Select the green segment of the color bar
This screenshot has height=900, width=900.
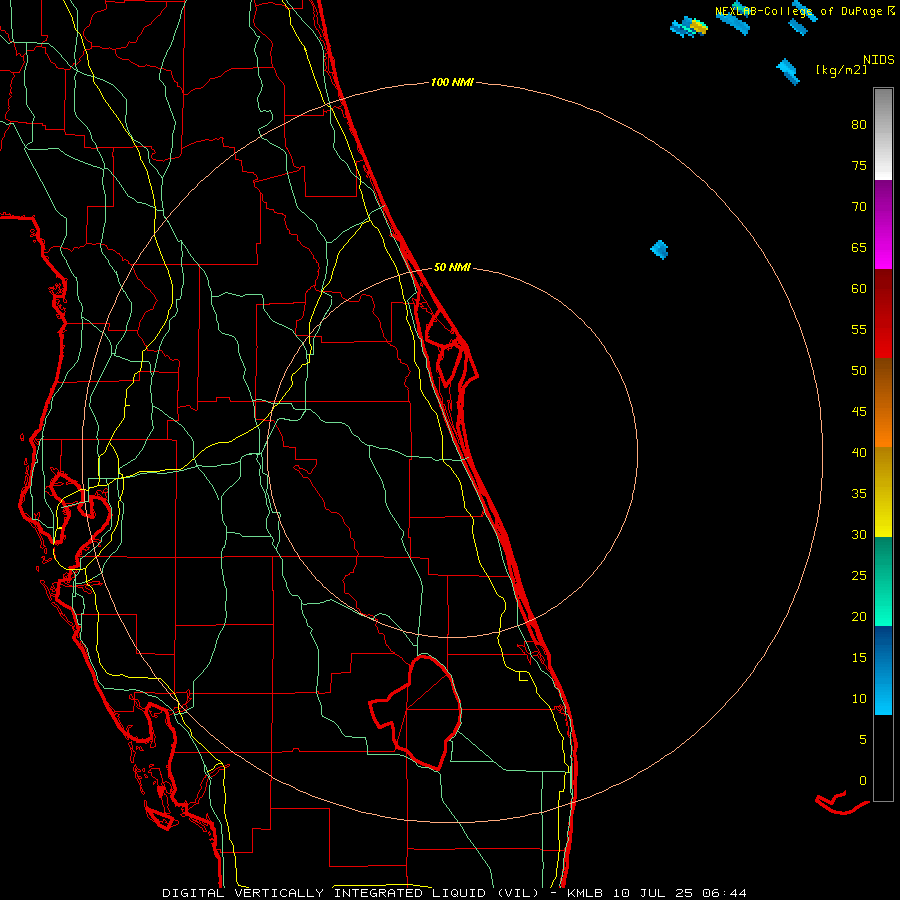[x=883, y=581]
